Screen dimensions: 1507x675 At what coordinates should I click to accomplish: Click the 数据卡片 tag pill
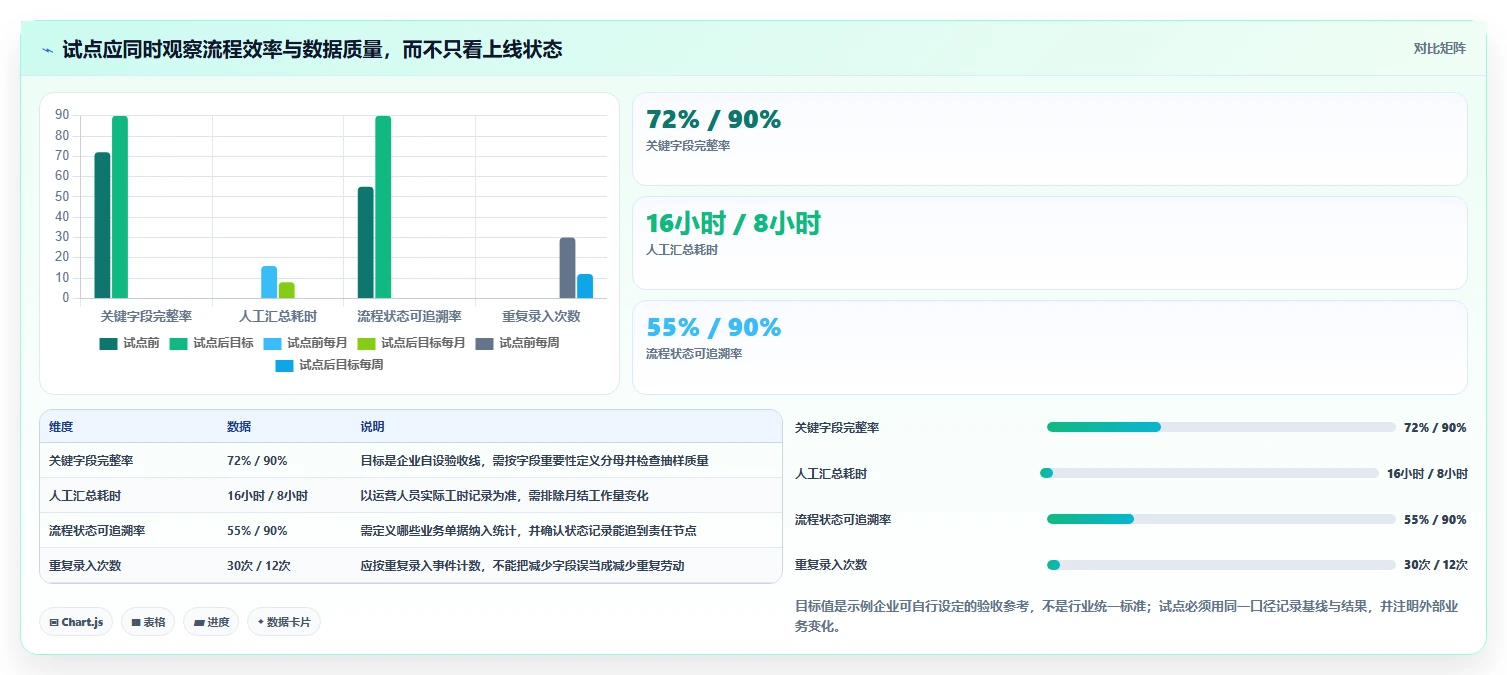tap(284, 622)
